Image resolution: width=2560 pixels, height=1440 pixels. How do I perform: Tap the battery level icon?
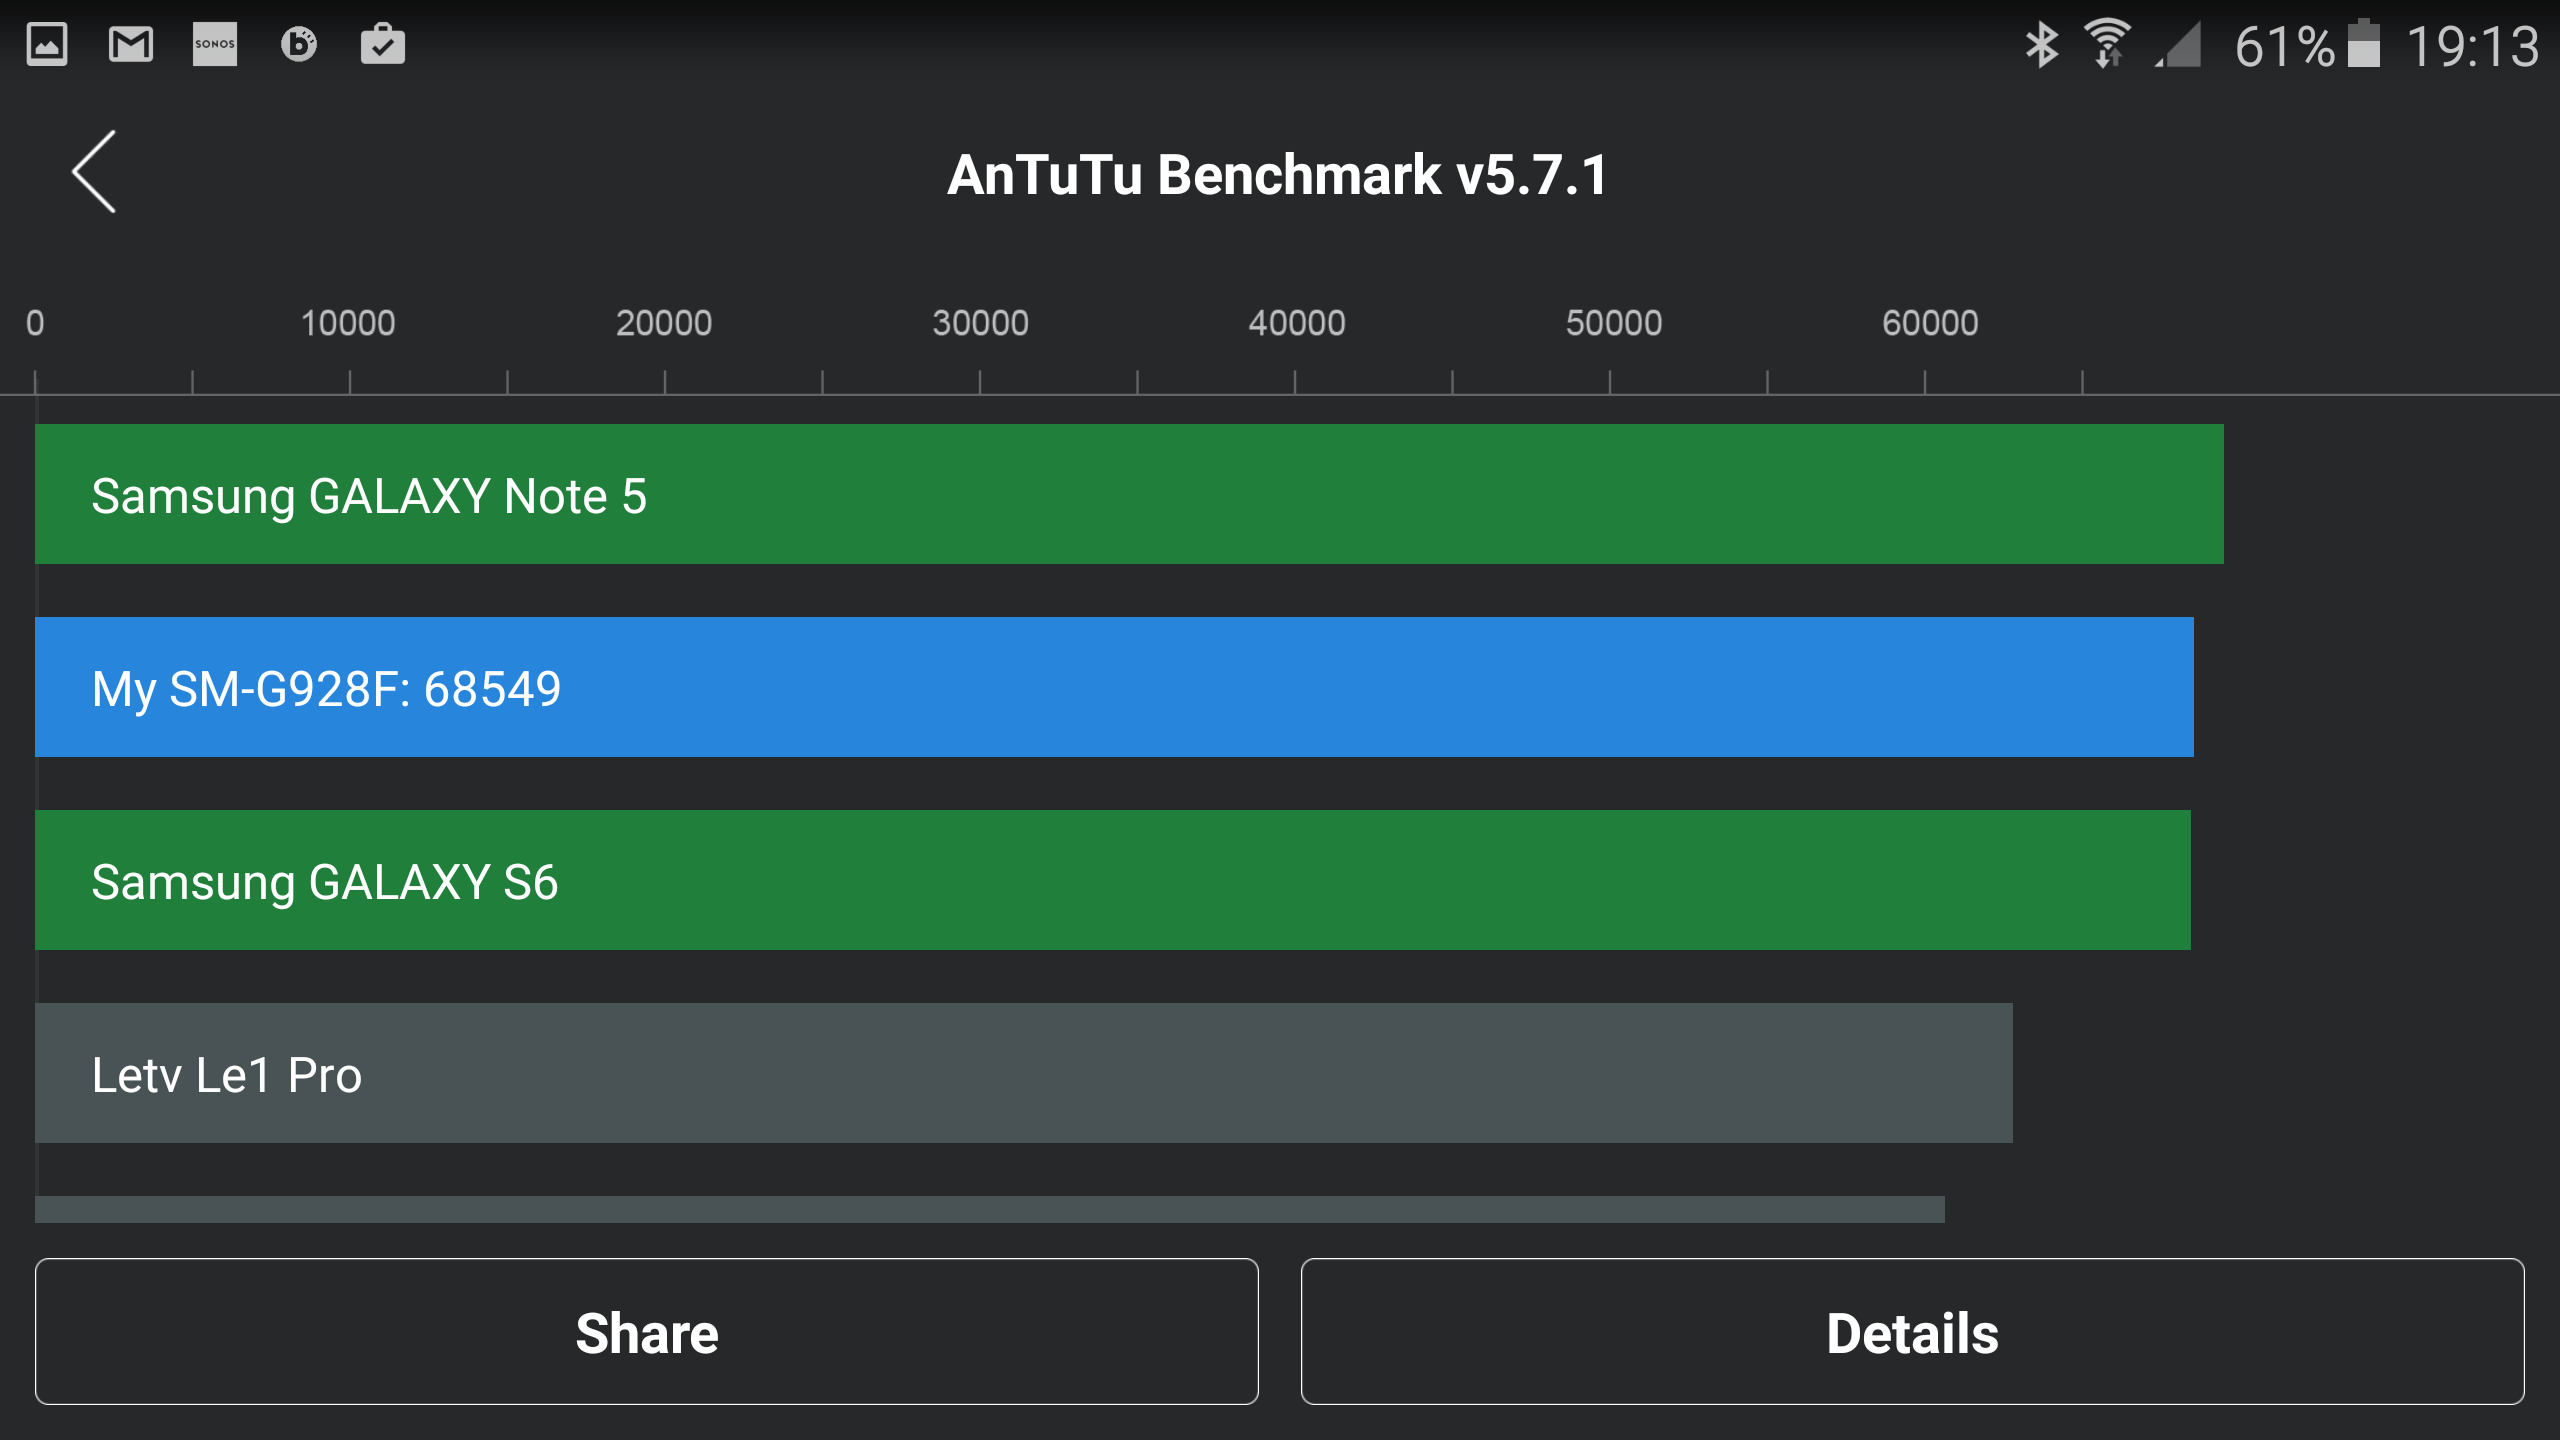click(x=2364, y=44)
